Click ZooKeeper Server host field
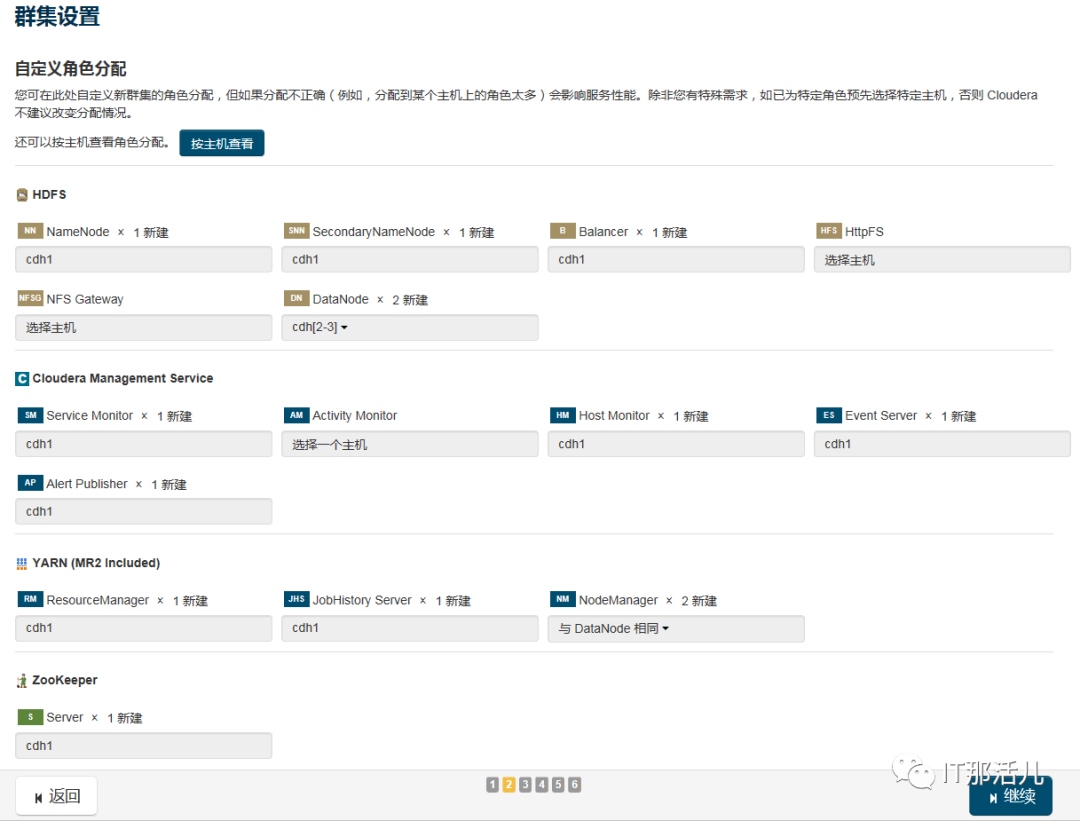1080x821 pixels. point(143,745)
